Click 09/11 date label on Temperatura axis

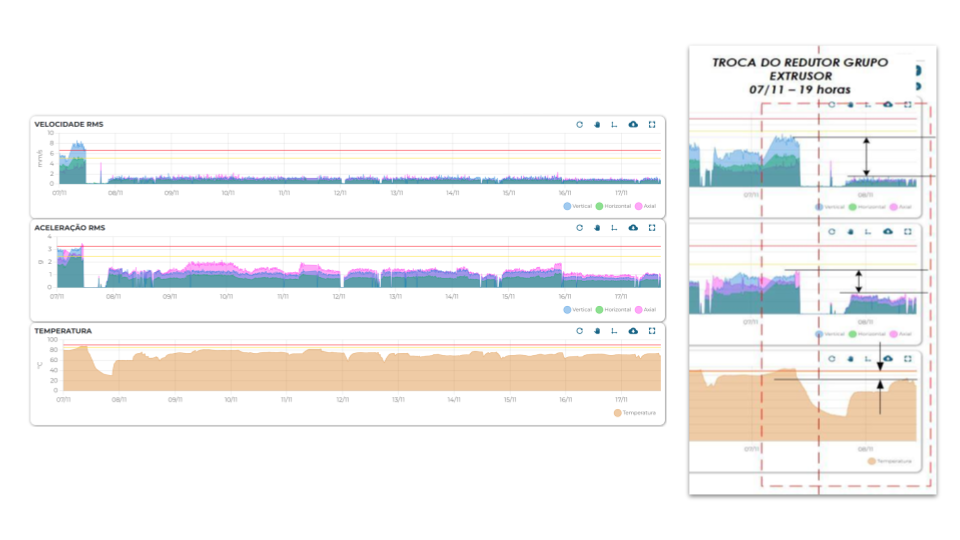(x=175, y=400)
